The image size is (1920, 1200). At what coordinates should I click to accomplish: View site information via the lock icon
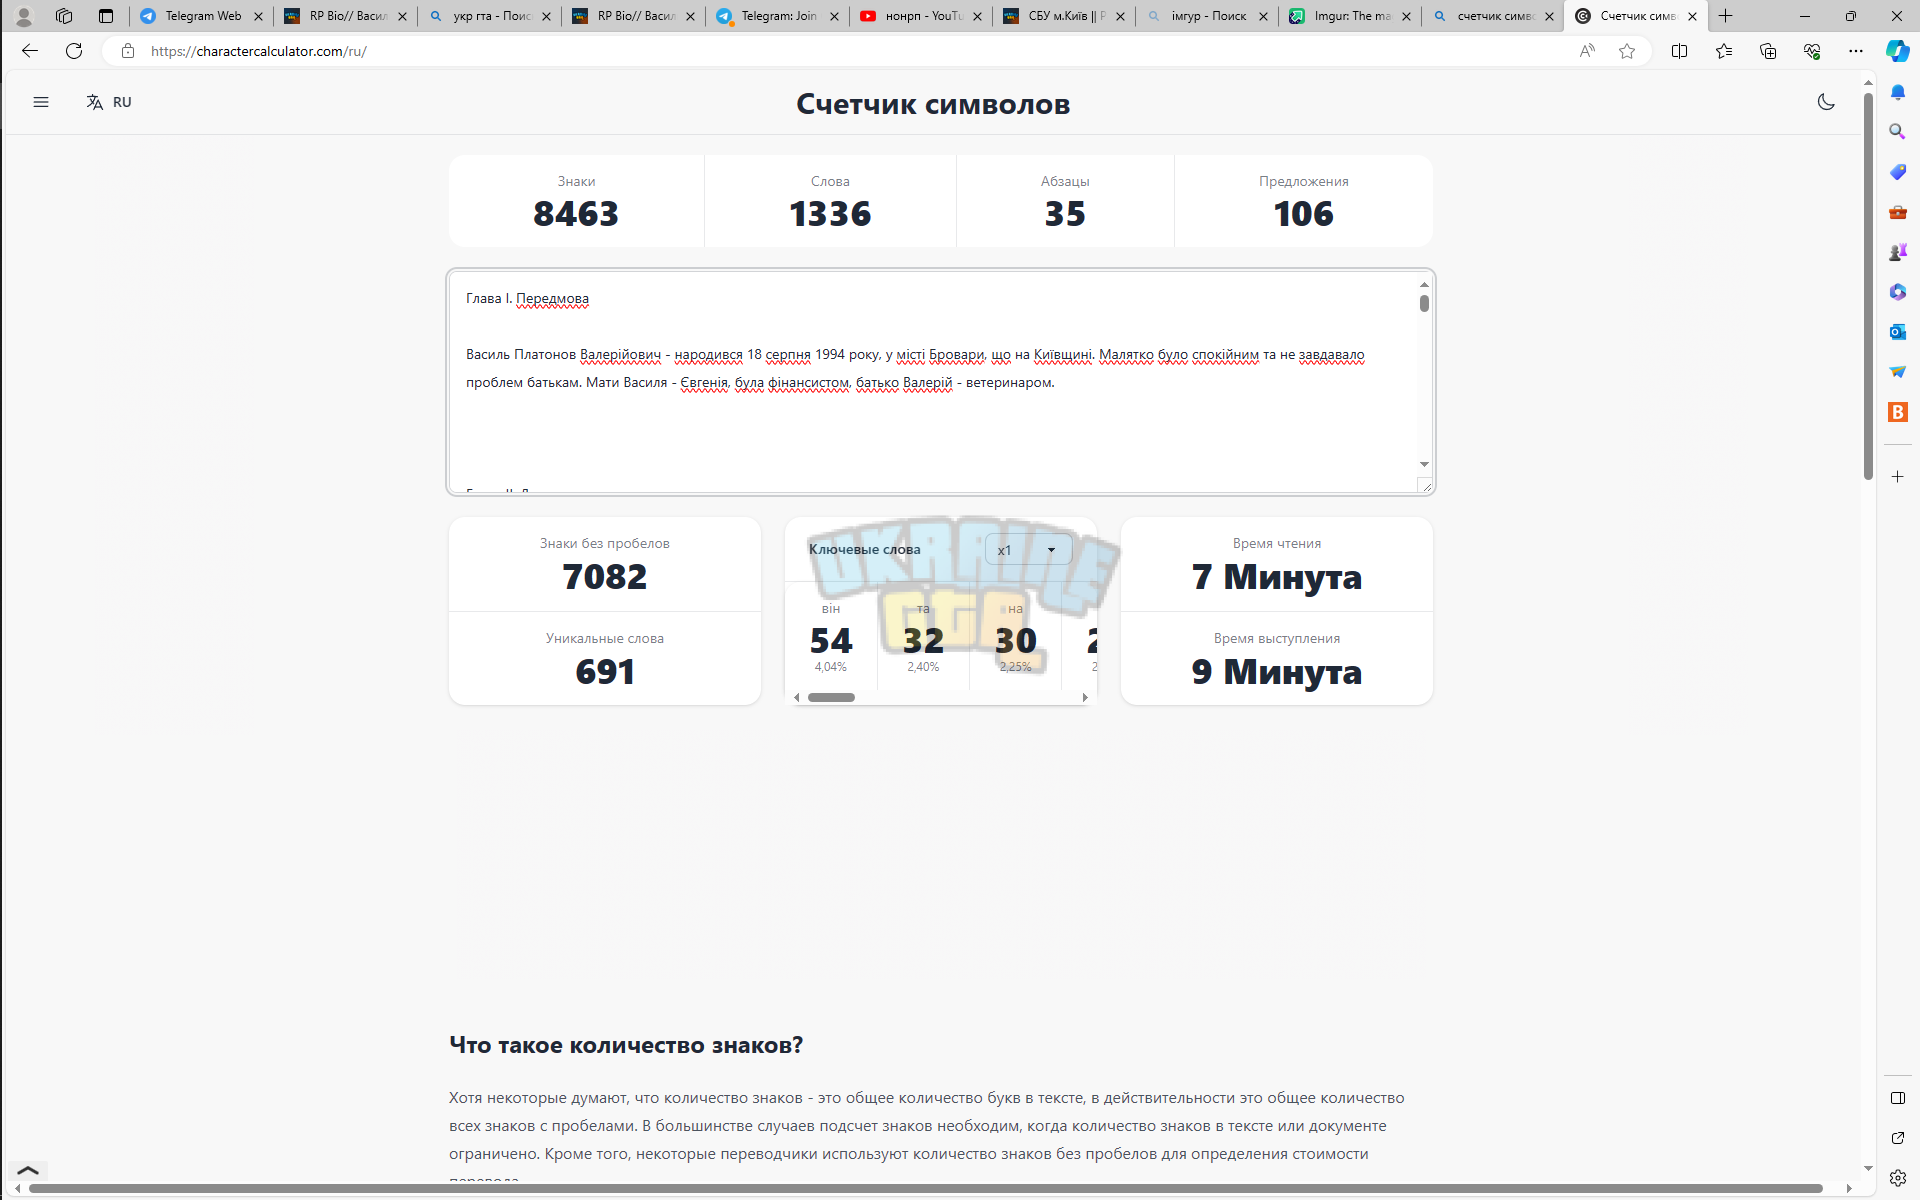point(128,51)
